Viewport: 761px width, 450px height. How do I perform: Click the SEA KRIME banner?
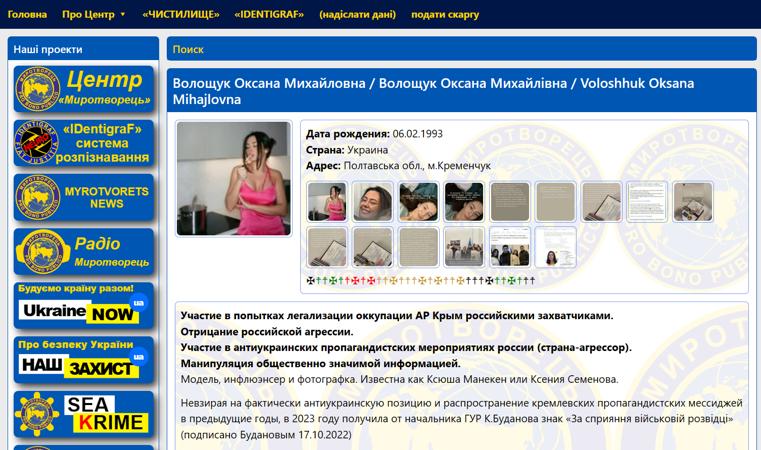[84, 414]
